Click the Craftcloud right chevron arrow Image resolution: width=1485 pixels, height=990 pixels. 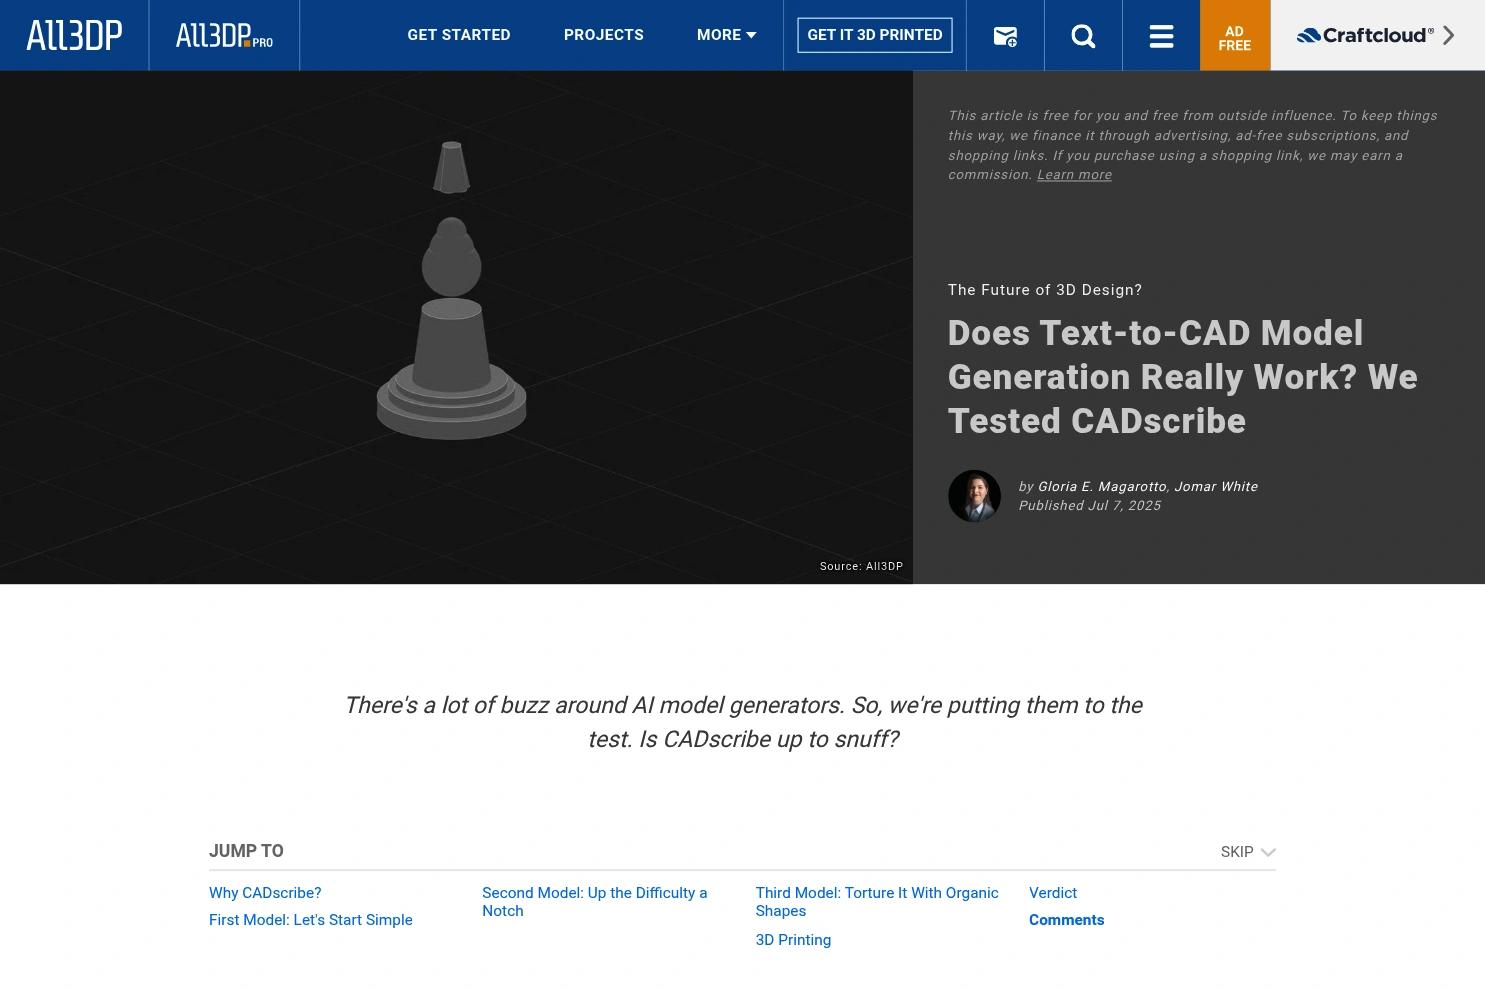(x=1448, y=35)
